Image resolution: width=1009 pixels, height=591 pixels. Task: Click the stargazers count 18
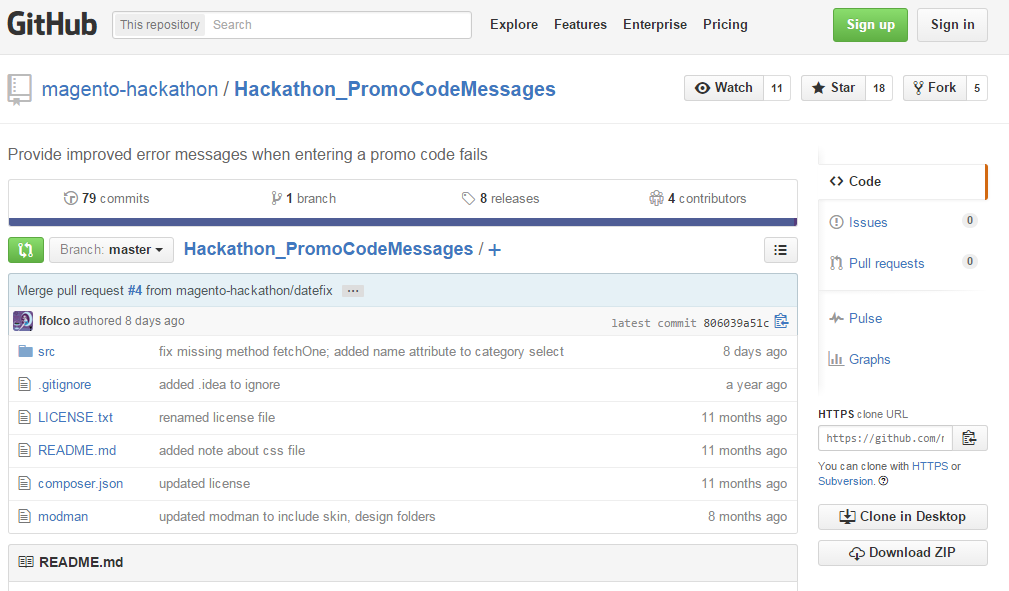(x=879, y=88)
